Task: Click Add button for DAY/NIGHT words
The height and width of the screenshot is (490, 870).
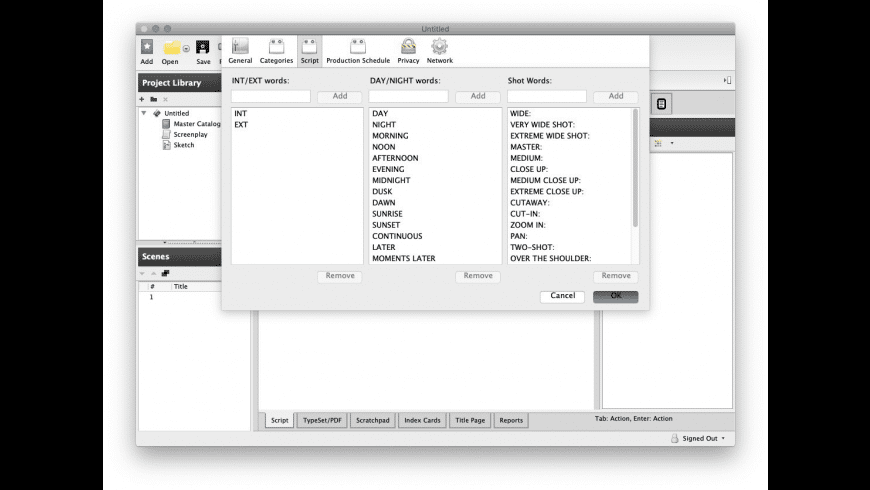Action: [478, 97]
